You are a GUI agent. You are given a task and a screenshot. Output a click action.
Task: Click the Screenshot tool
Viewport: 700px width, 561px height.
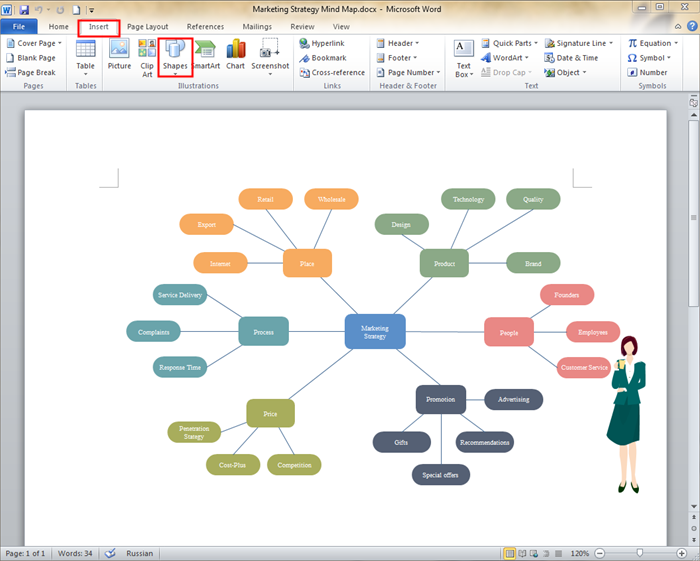pyautogui.click(x=270, y=55)
